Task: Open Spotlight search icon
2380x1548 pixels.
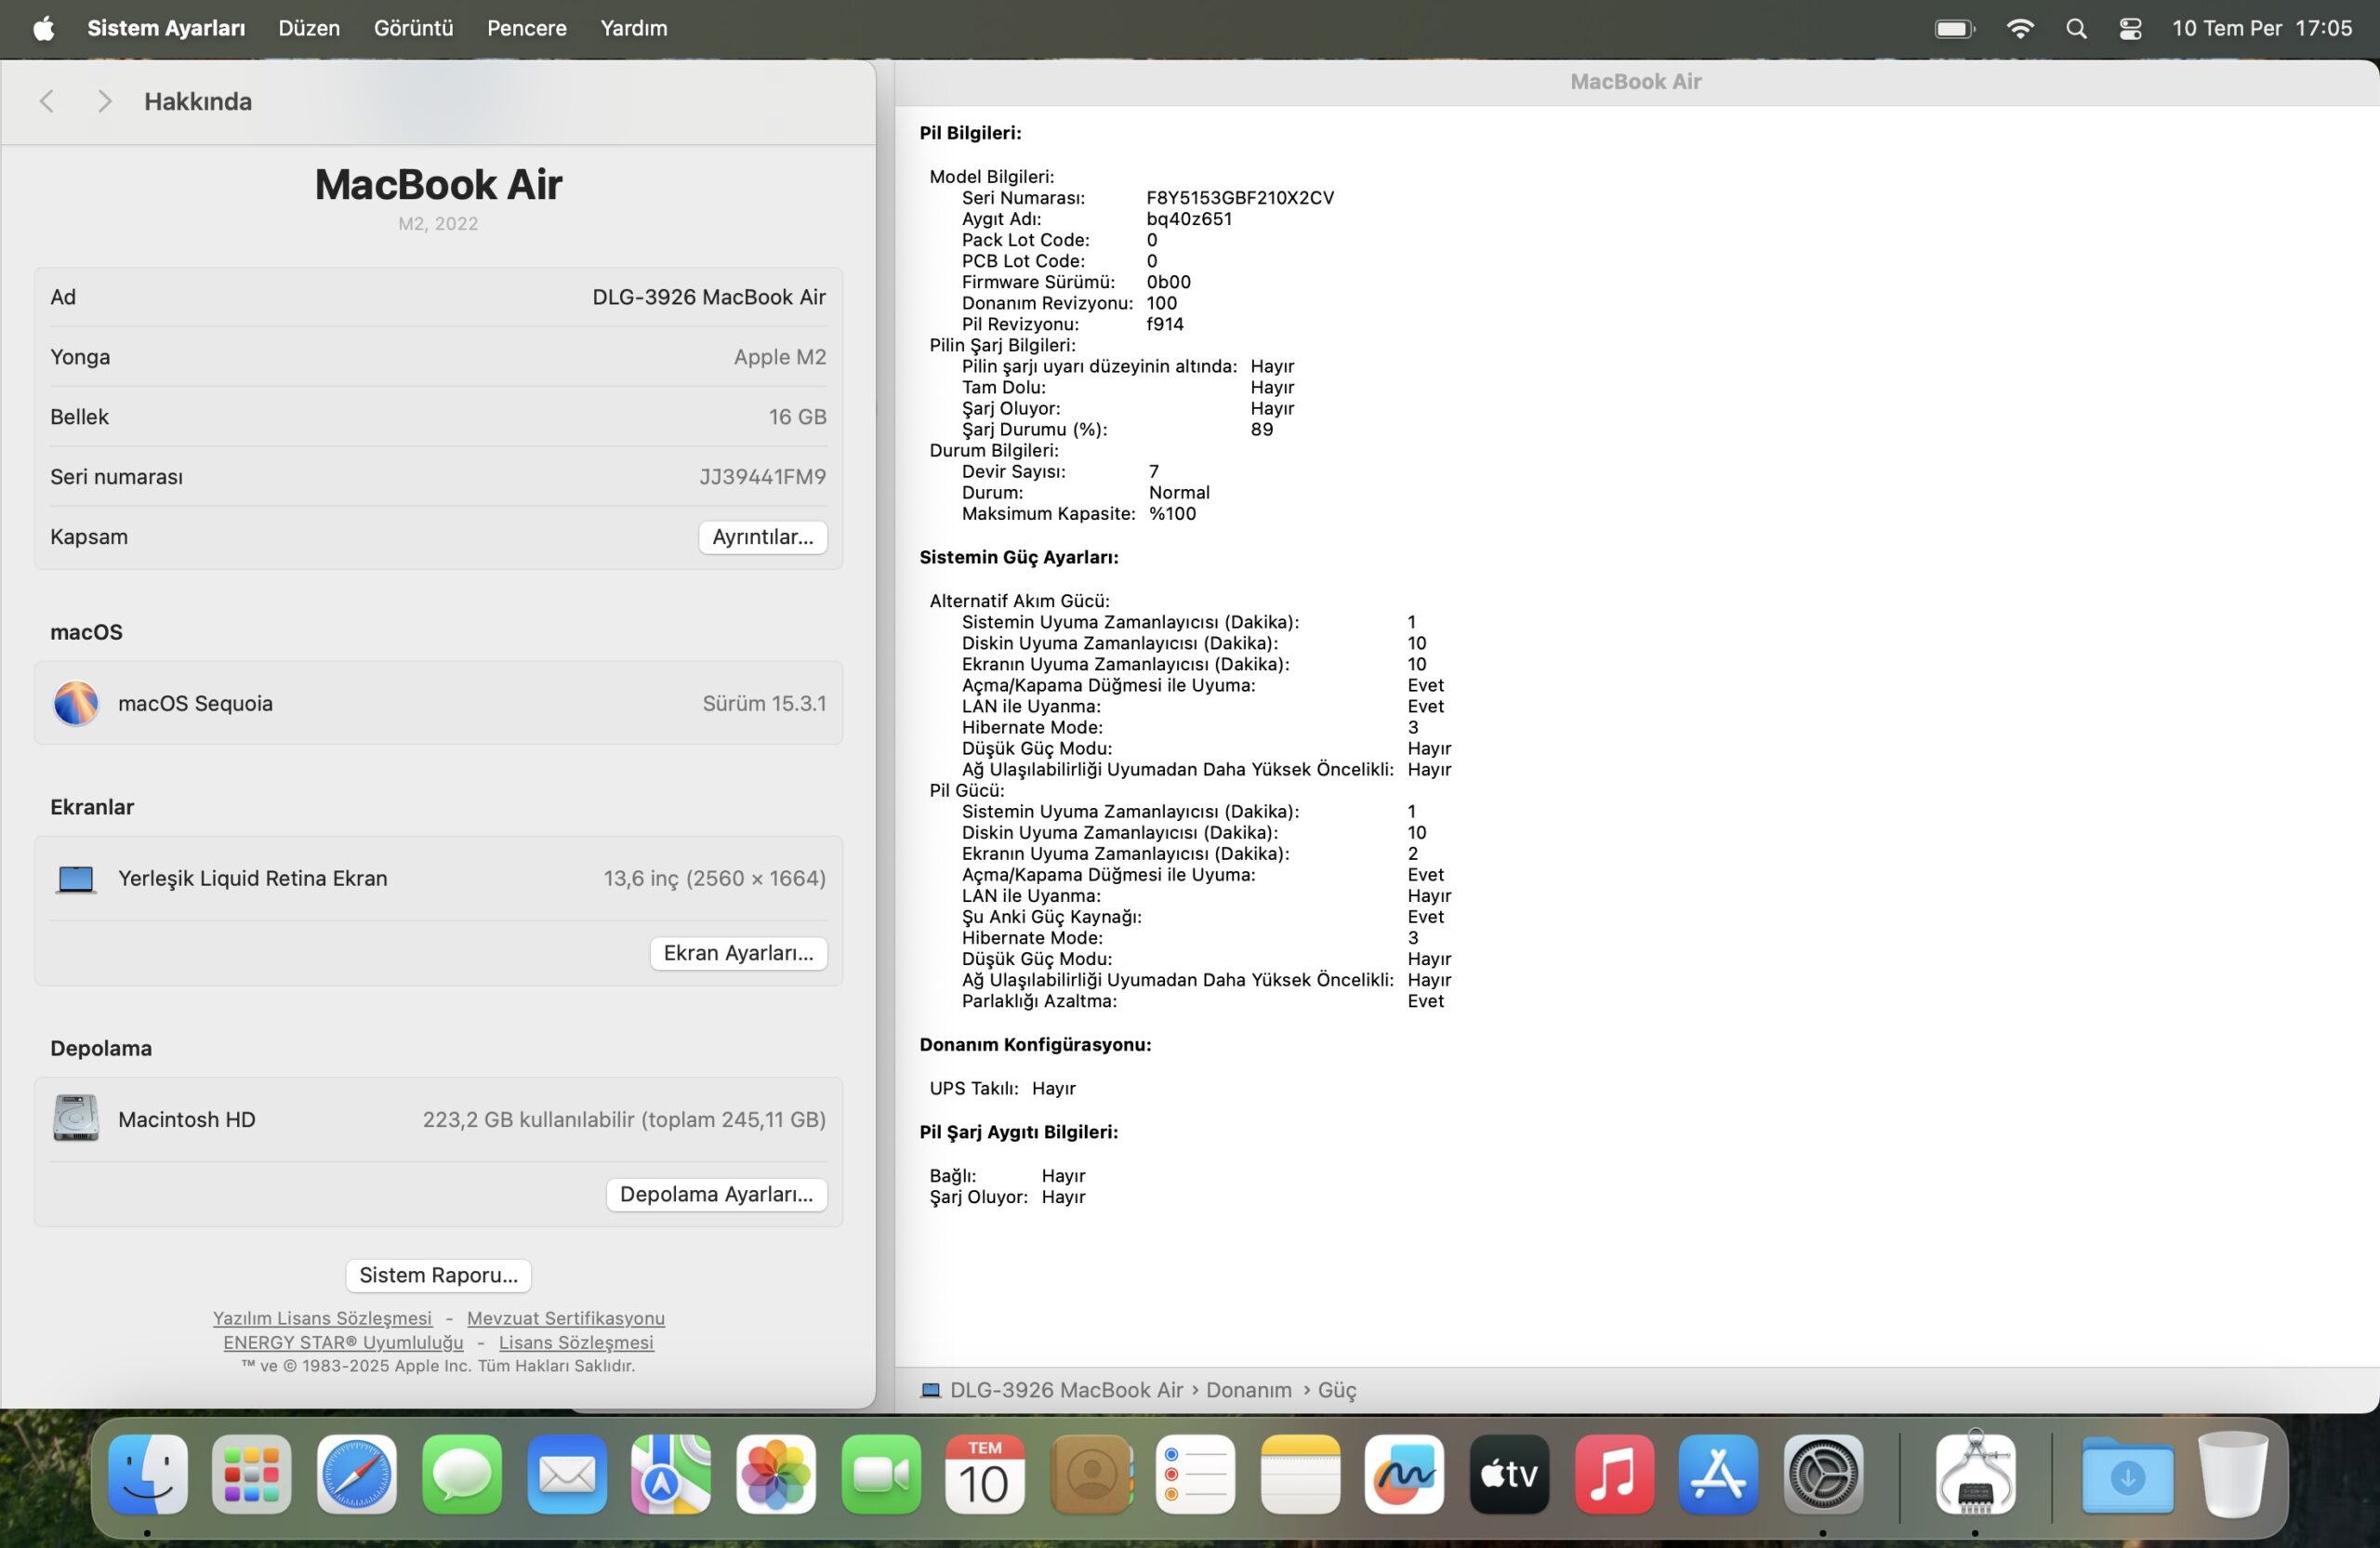Action: tap(2076, 28)
